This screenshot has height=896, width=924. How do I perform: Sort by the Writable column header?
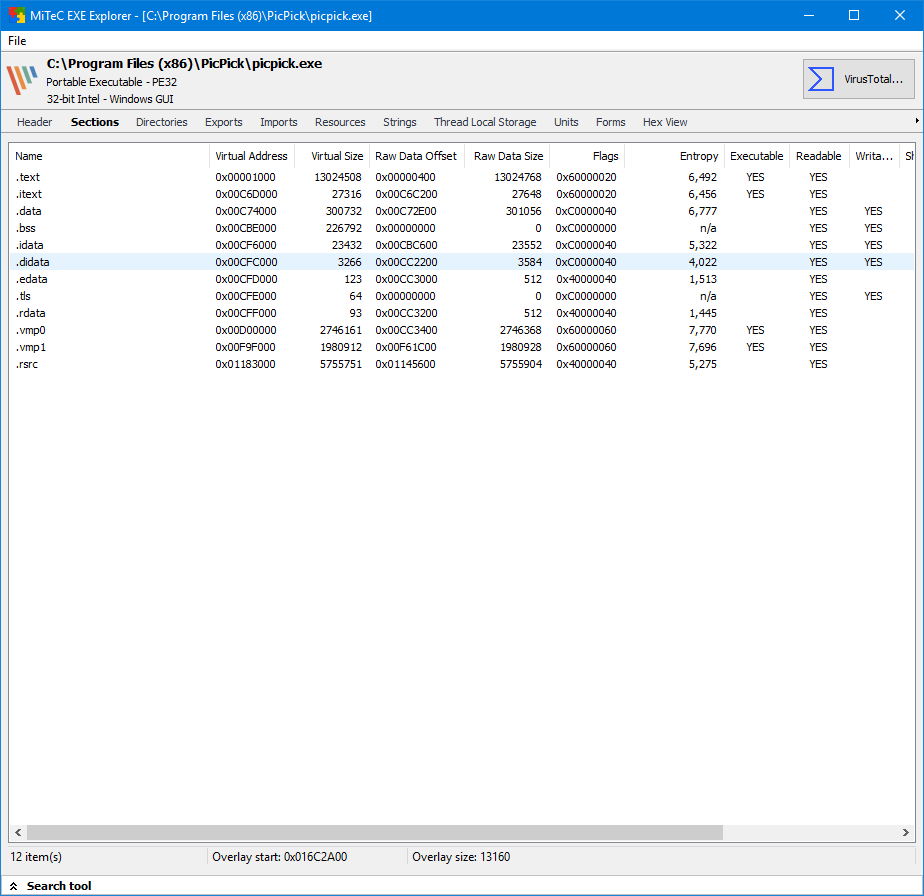pyautogui.click(x=874, y=156)
